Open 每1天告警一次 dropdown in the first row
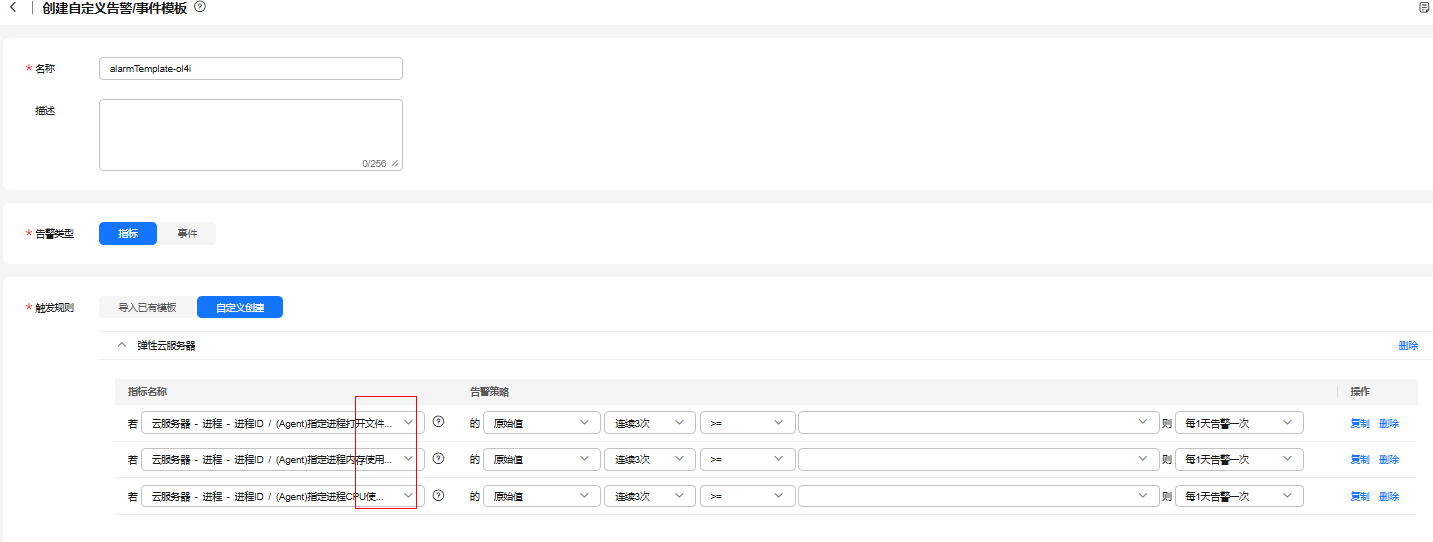1433x542 pixels. tap(1239, 423)
